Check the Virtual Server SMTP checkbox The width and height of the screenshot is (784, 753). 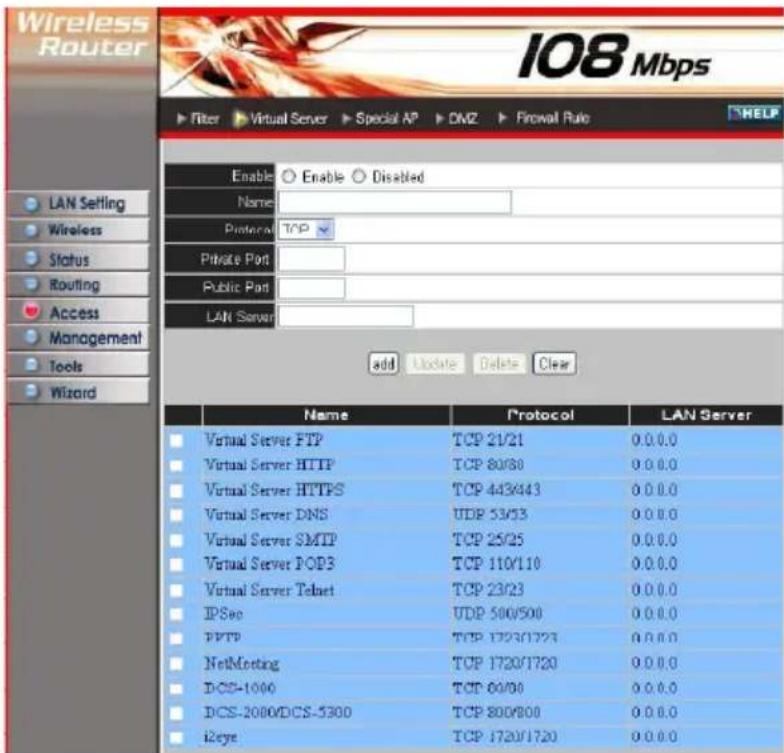pos(176,540)
